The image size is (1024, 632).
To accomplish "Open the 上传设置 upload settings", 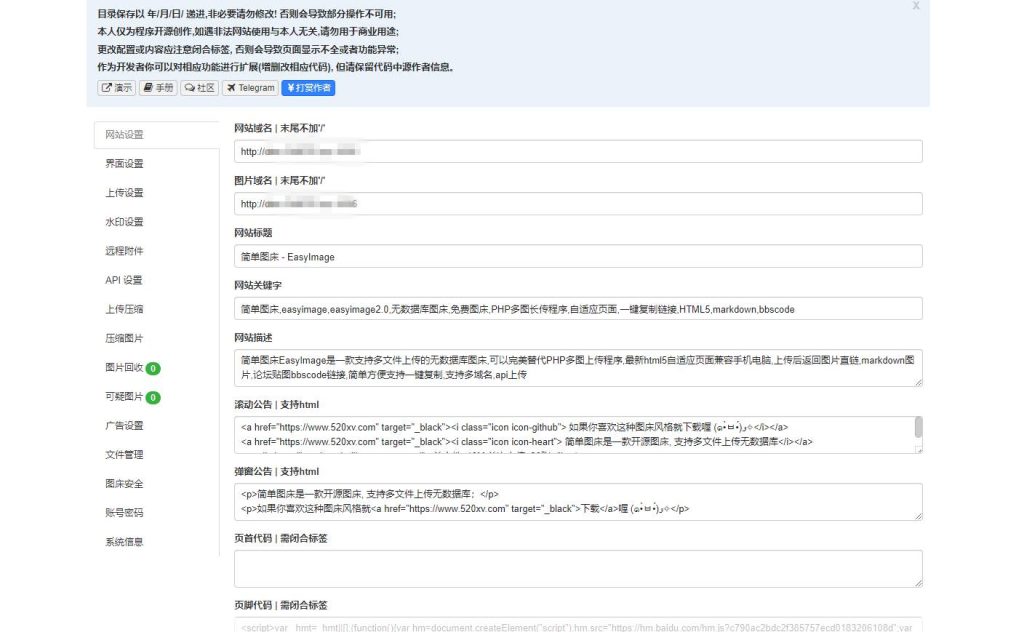I will (x=123, y=192).
